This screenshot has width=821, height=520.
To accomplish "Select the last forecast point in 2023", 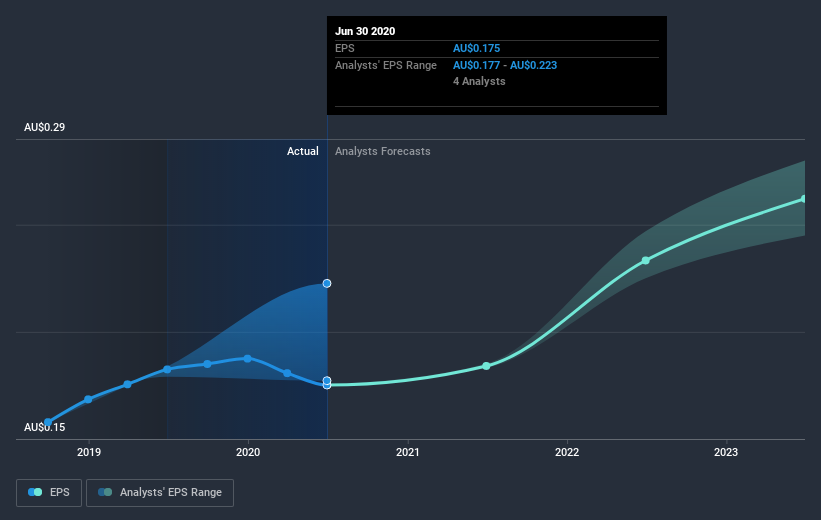I will click(804, 199).
